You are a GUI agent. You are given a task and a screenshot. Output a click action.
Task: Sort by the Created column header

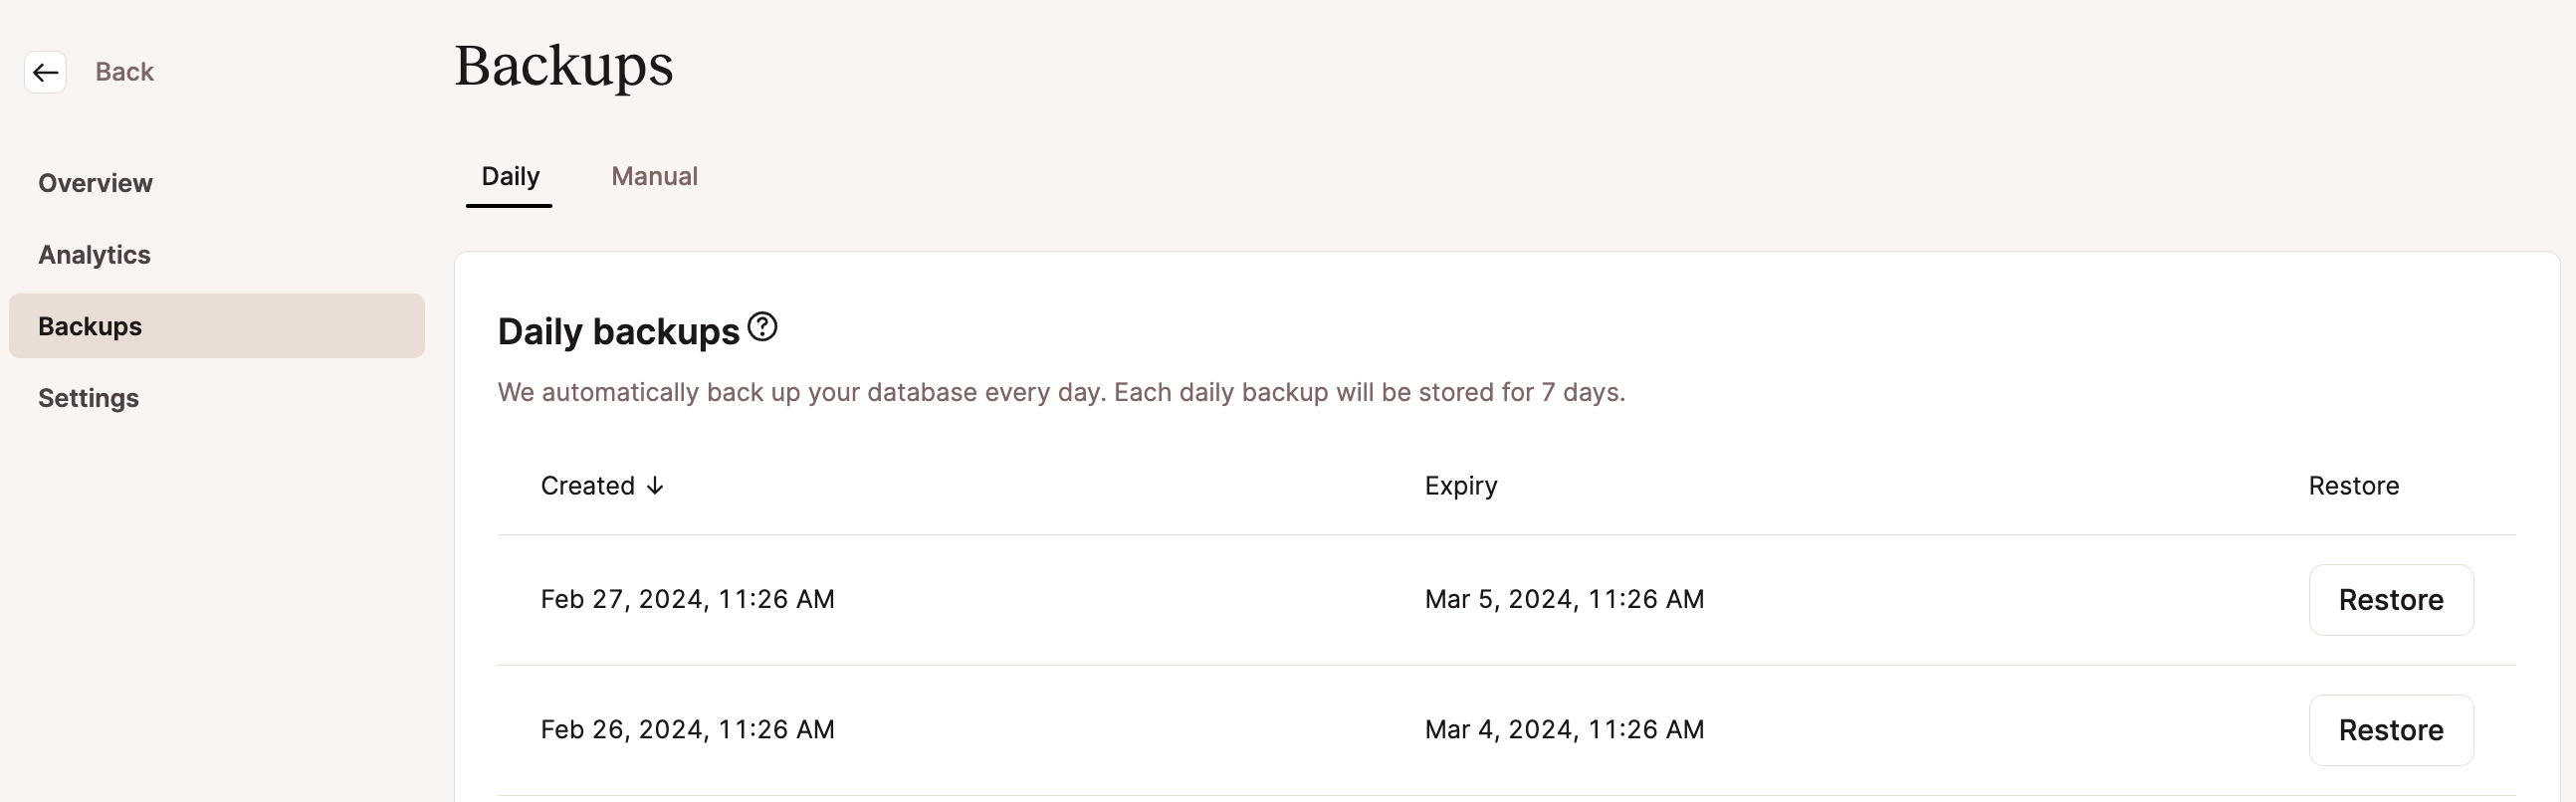[587, 486]
